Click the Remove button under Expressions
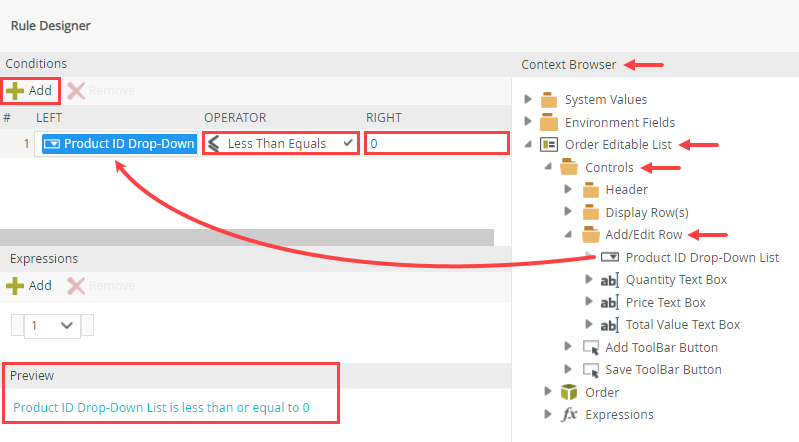This screenshot has width=799, height=442. pyautogui.click(x=101, y=285)
